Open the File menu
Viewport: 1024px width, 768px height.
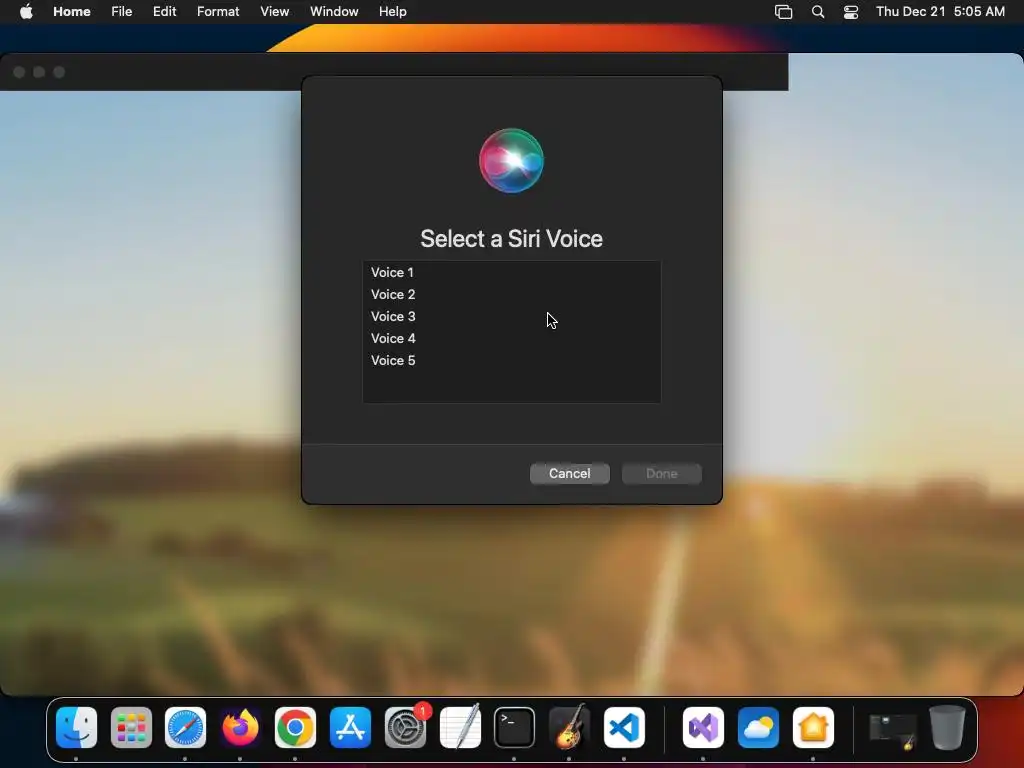click(x=121, y=11)
